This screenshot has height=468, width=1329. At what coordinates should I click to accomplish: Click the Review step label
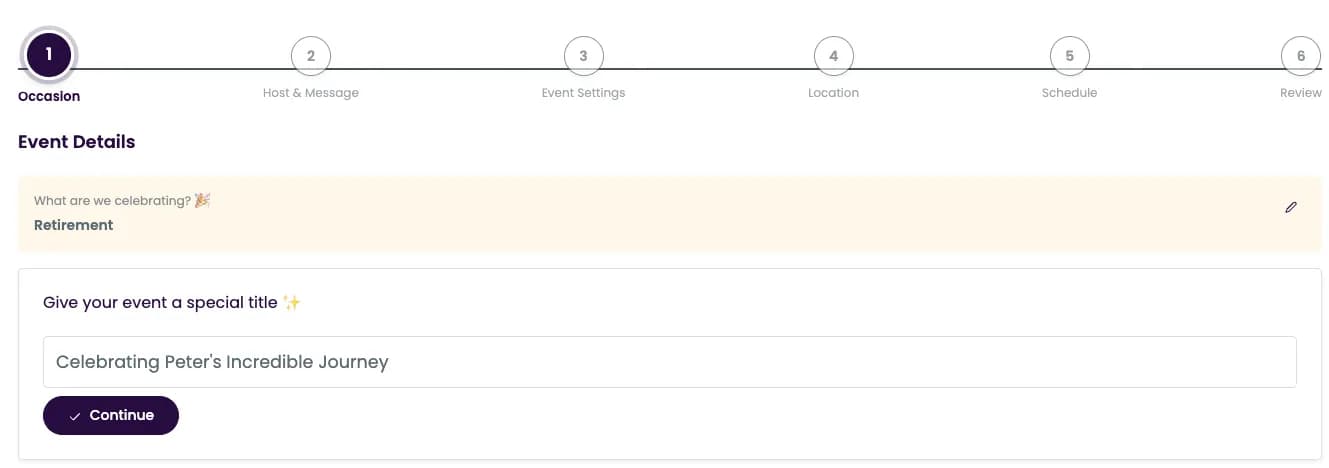point(1300,93)
